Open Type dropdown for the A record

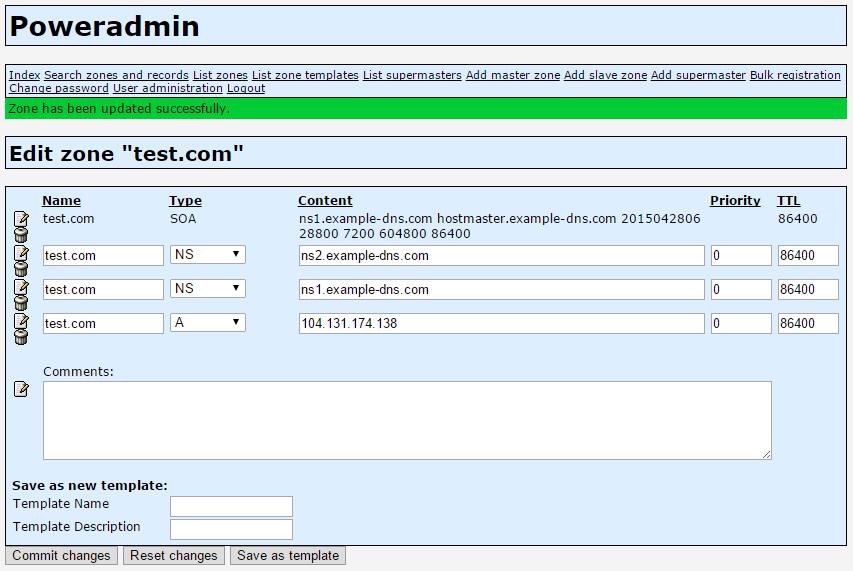[208, 322]
